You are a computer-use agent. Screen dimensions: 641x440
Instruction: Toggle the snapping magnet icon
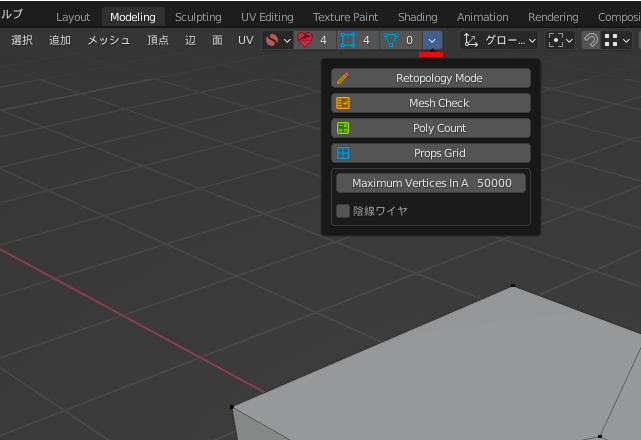(x=591, y=40)
